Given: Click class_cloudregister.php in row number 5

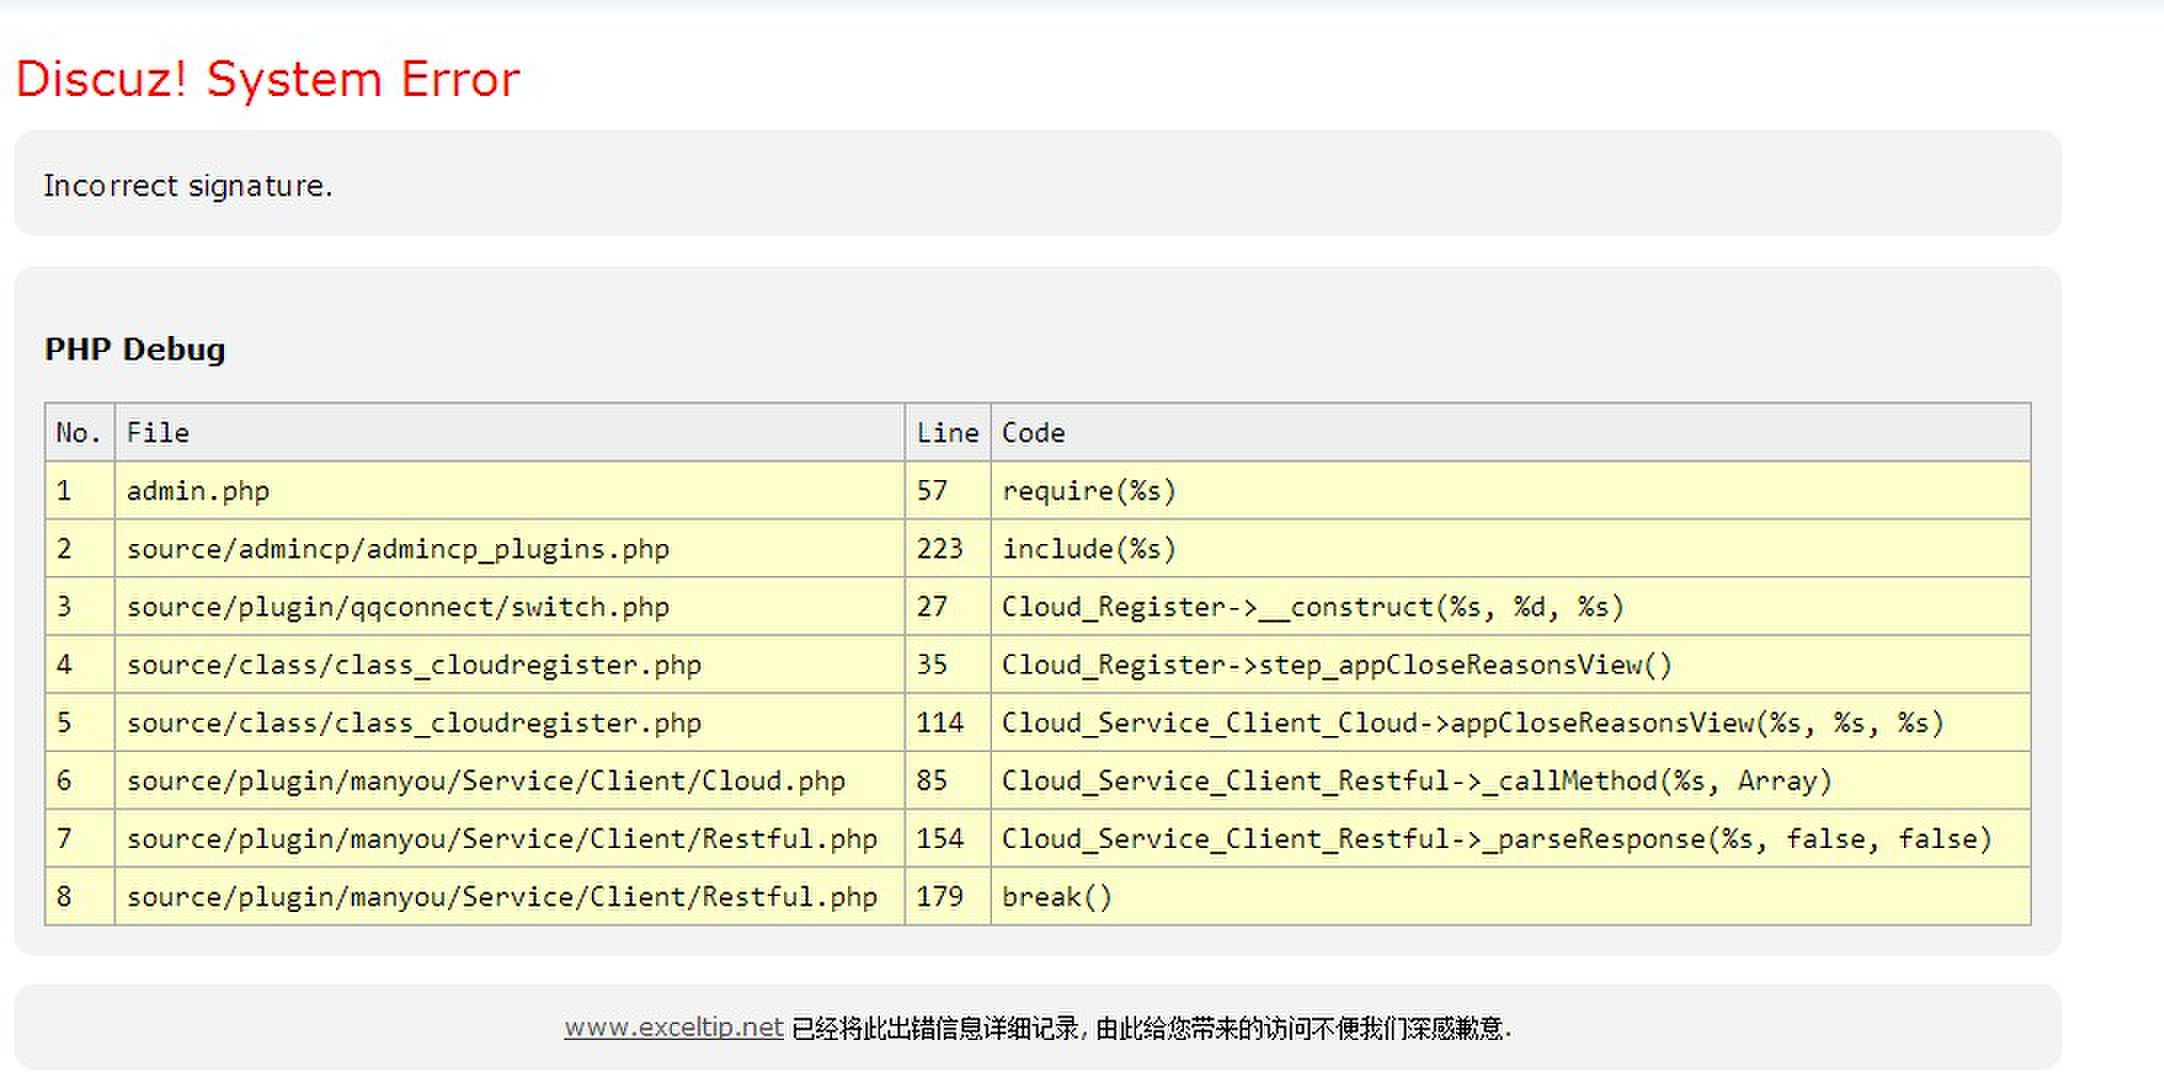Looking at the screenshot, I should click(x=510, y=722).
